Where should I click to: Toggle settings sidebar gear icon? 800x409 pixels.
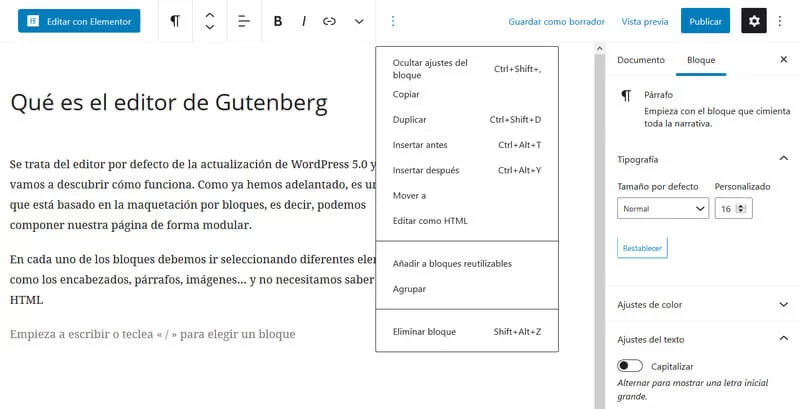pos(754,21)
